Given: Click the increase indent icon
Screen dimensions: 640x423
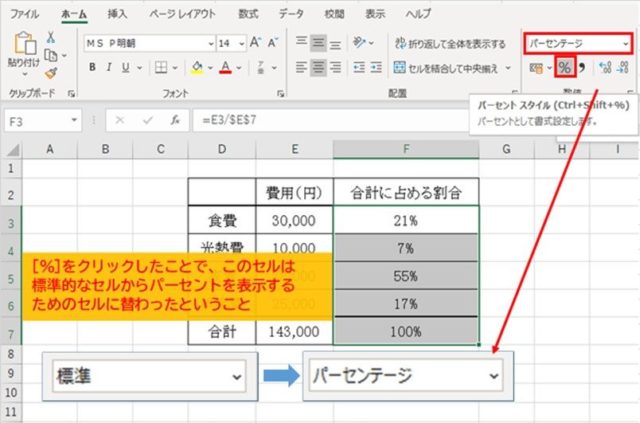Looking at the screenshot, I should point(376,67).
